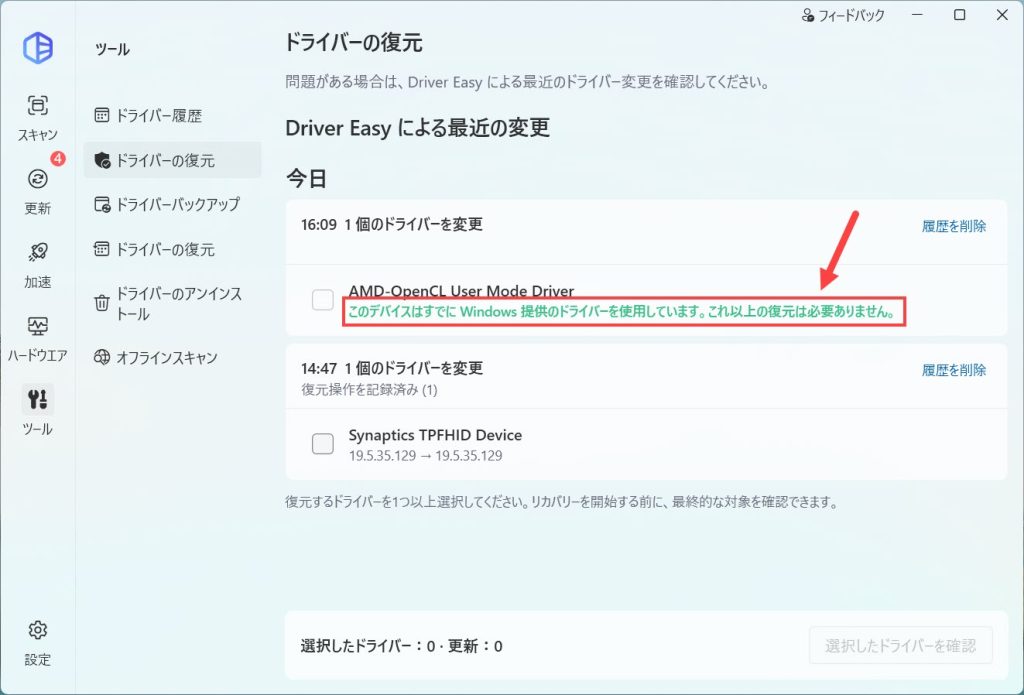The height and width of the screenshot is (695, 1024).
Task: Click the red 4 update badge
Action: [x=58, y=158]
